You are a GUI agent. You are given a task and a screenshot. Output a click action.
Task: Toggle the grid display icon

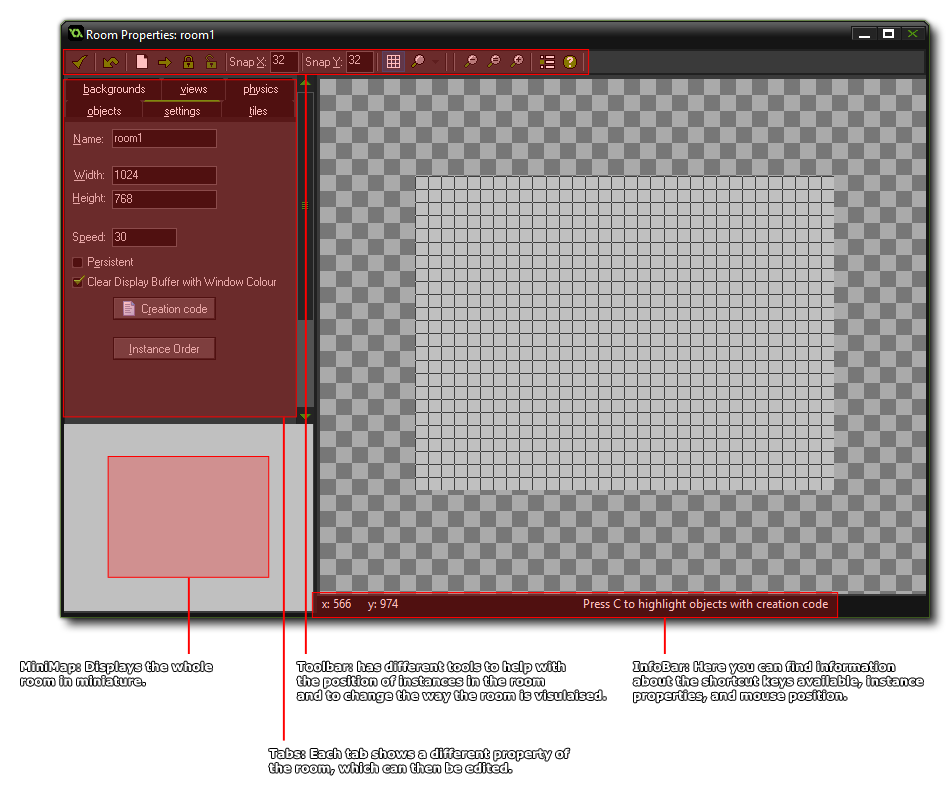click(x=394, y=62)
